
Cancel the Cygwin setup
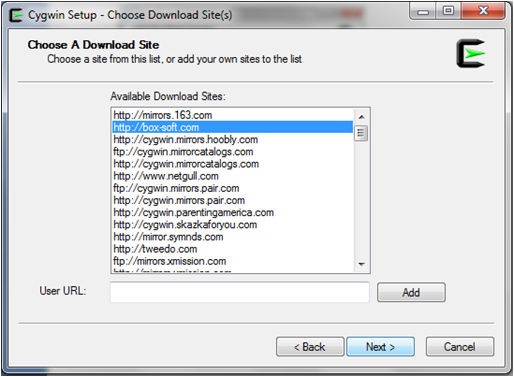click(x=460, y=347)
